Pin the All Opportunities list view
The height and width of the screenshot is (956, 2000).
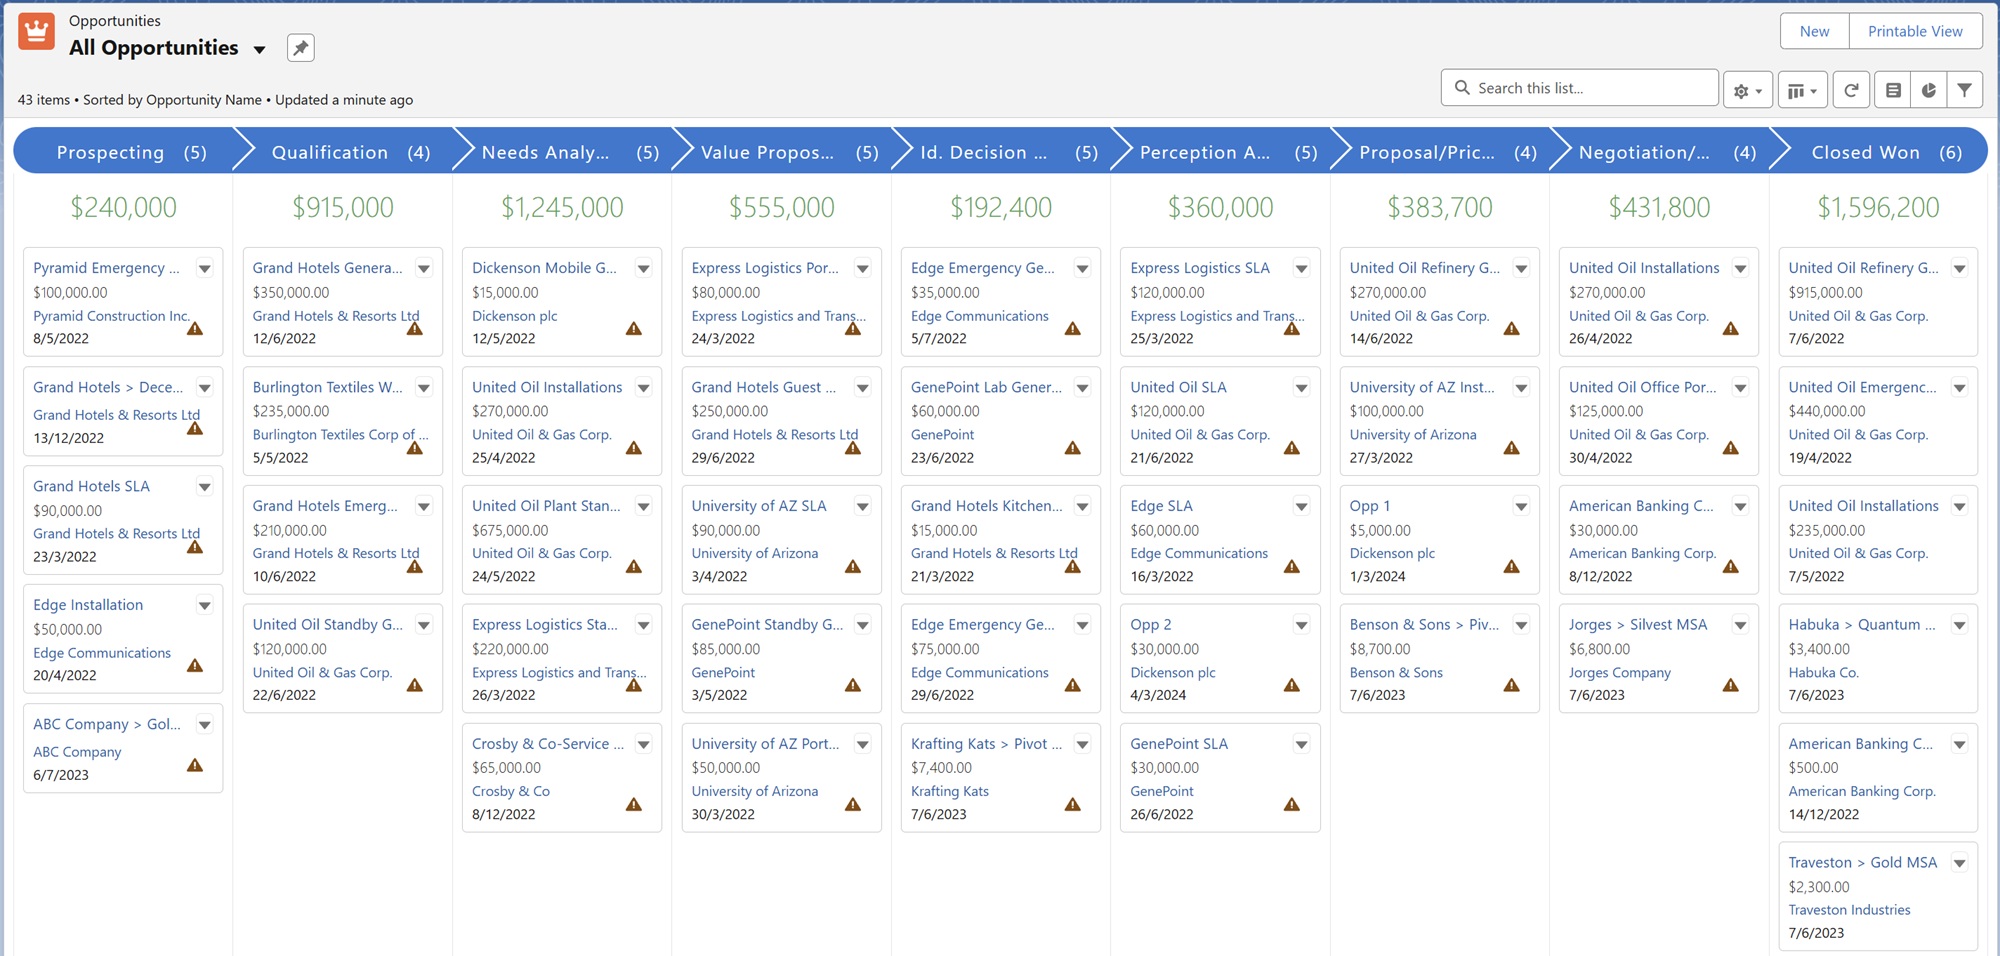[x=300, y=48]
